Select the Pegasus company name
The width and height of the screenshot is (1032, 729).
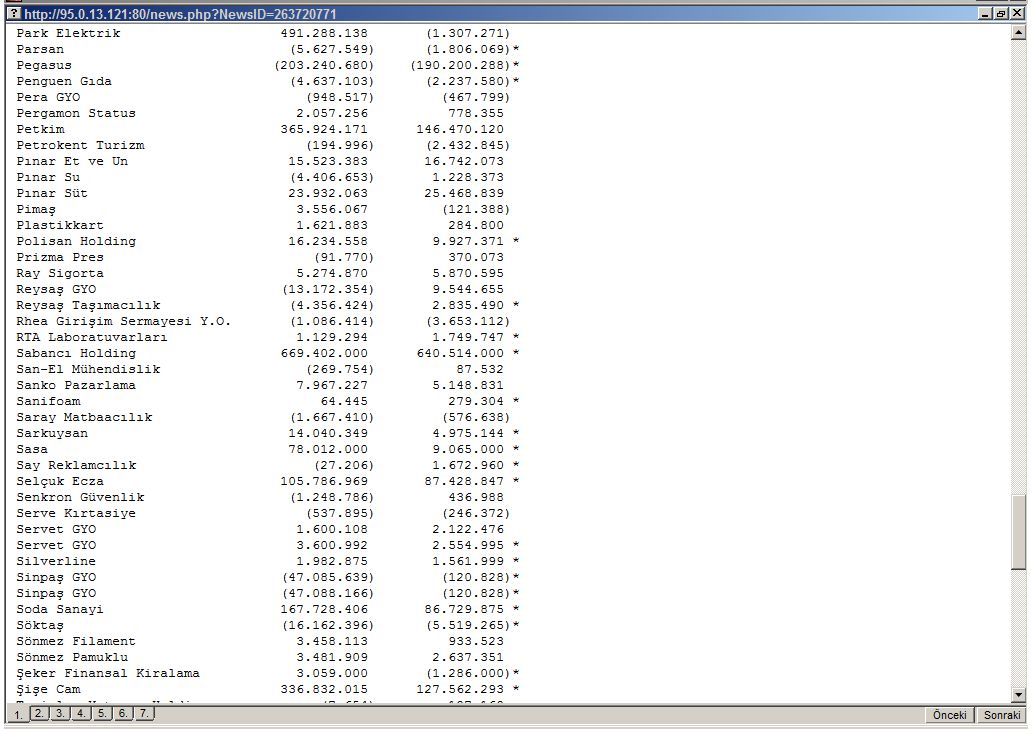(44, 65)
